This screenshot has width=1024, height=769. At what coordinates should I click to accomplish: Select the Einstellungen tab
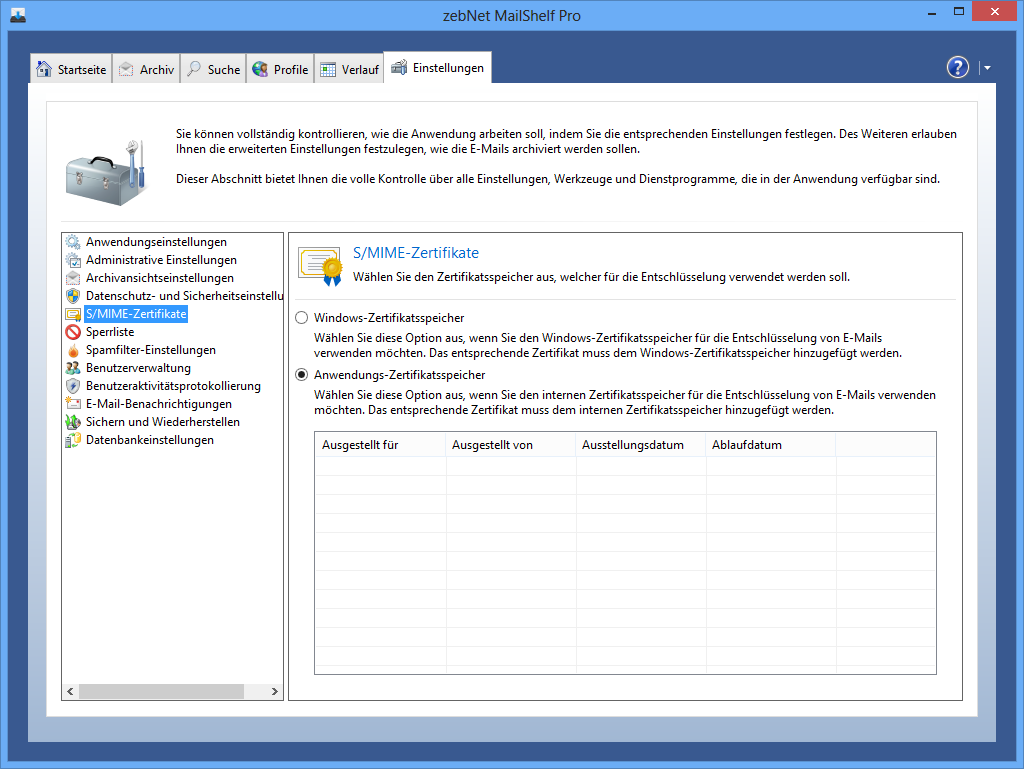tap(438, 67)
